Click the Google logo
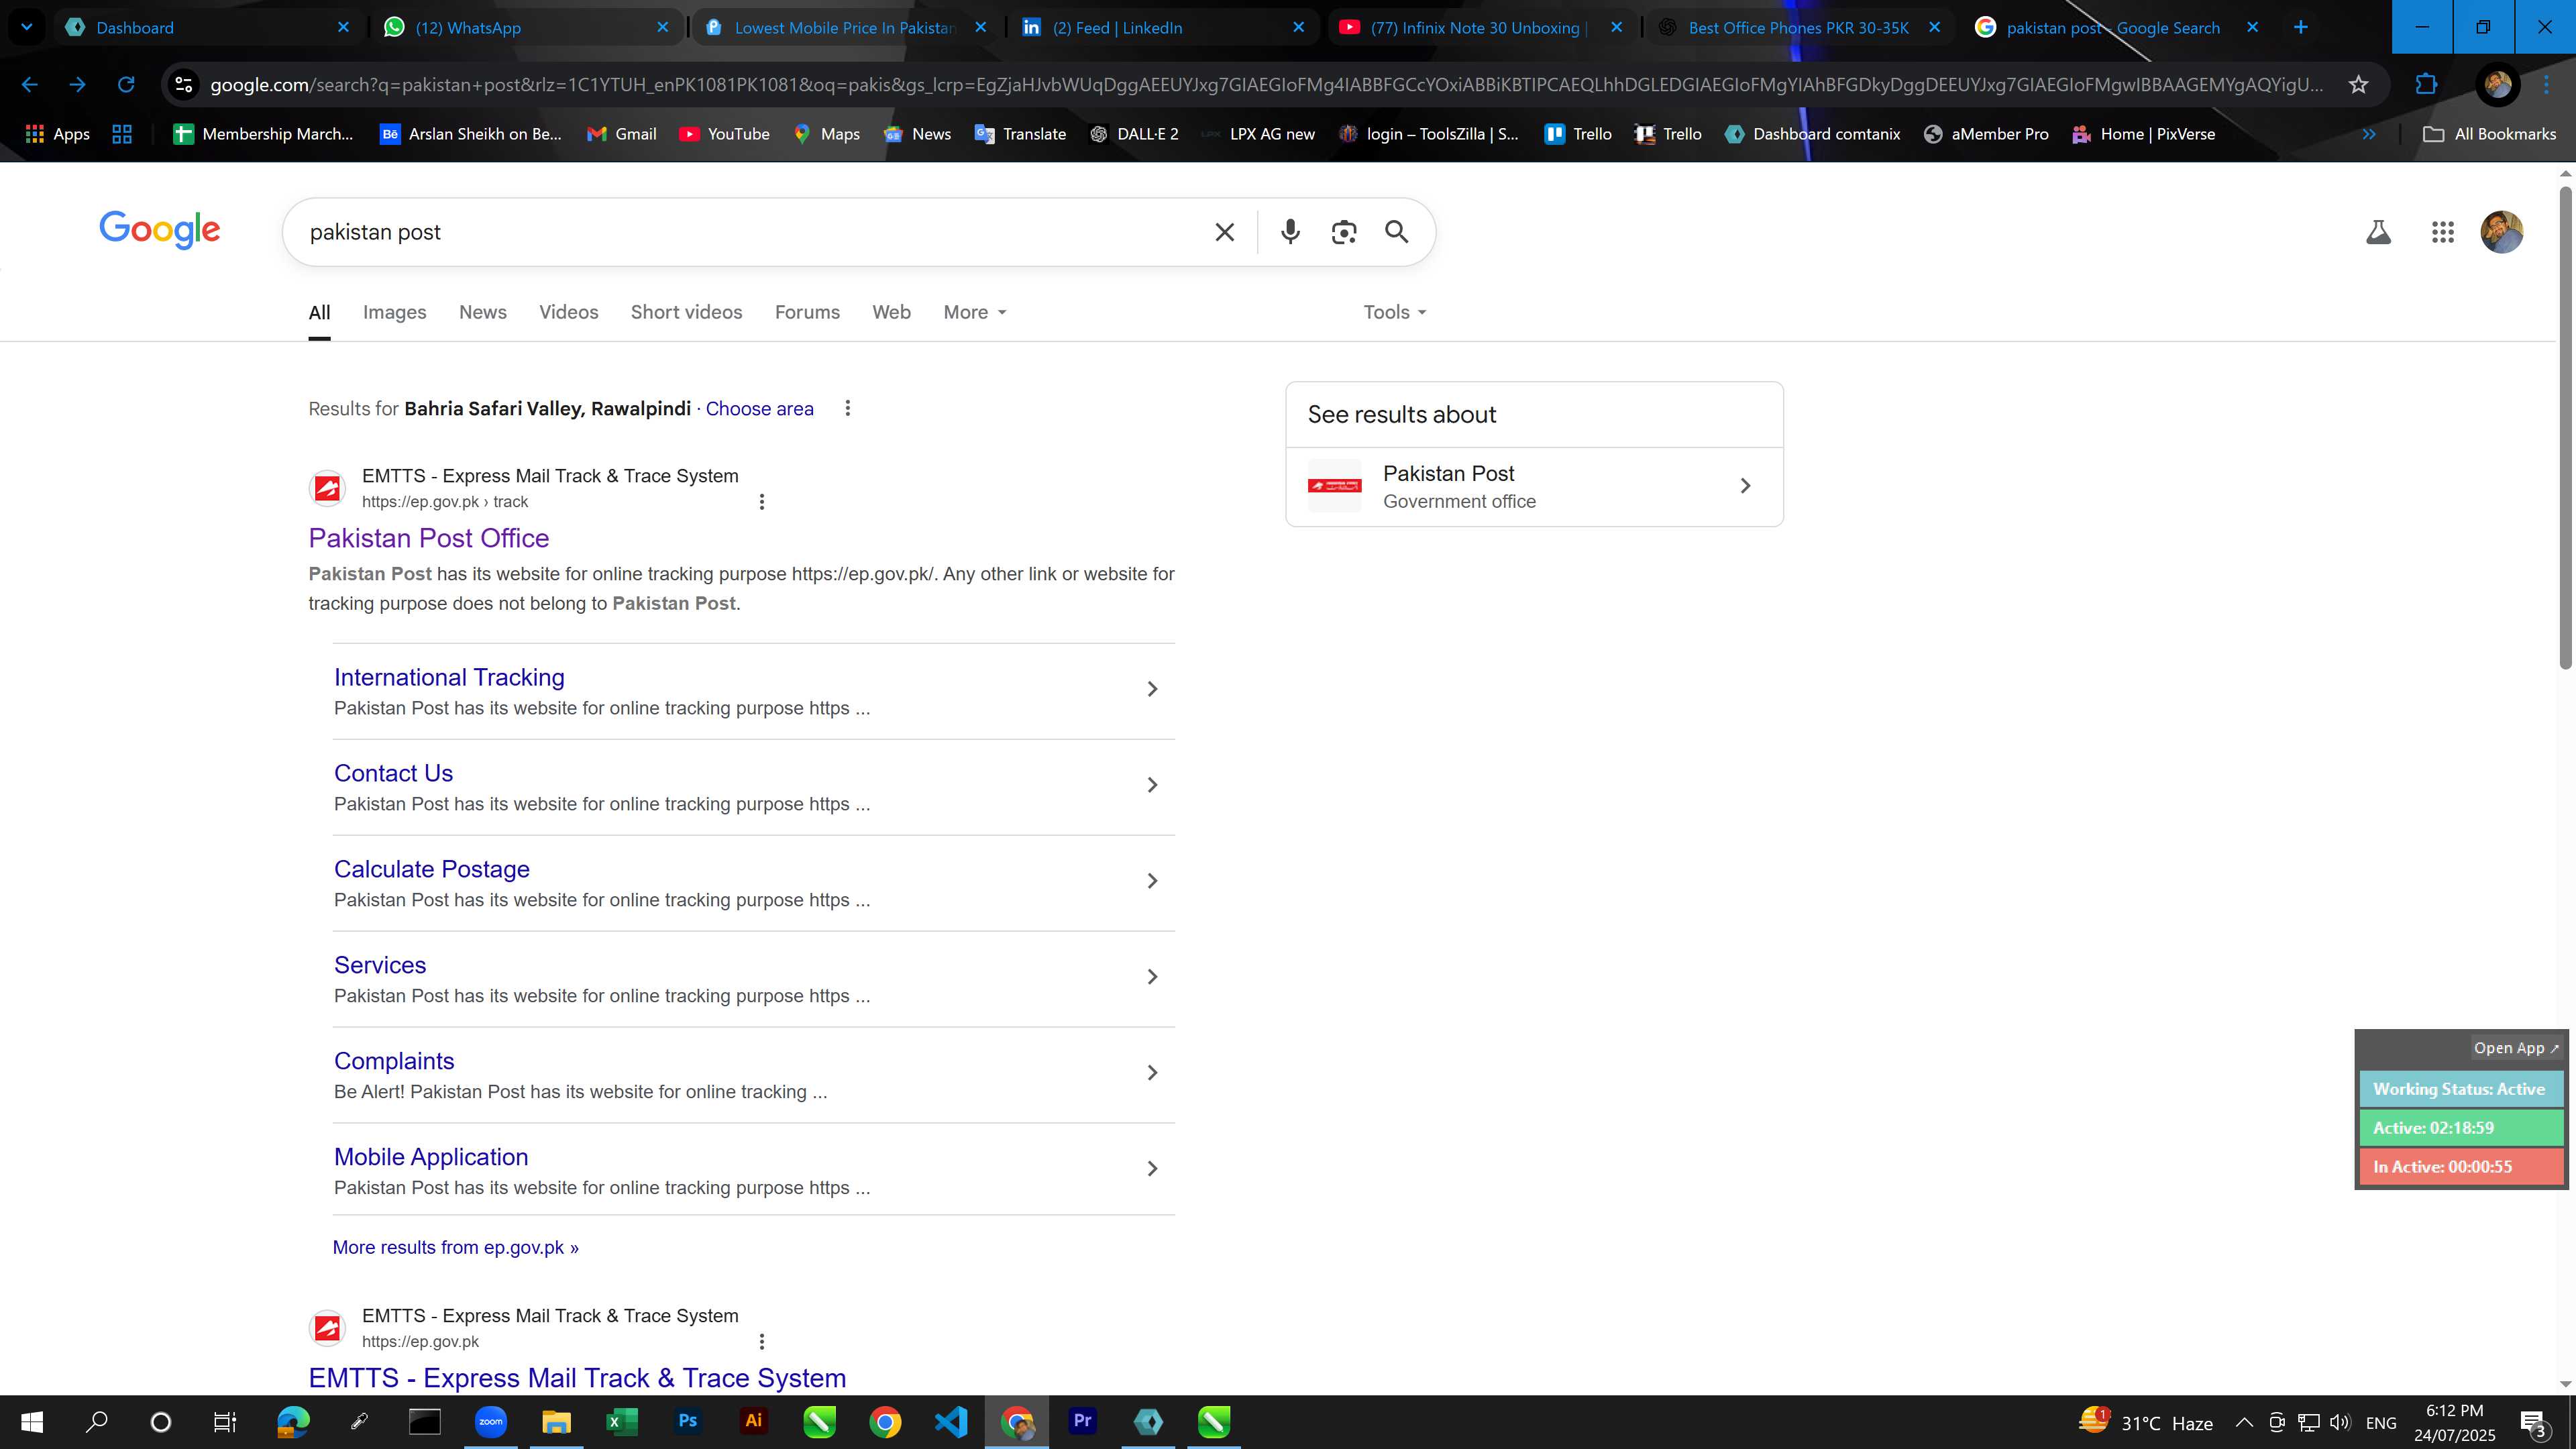 tap(160, 230)
